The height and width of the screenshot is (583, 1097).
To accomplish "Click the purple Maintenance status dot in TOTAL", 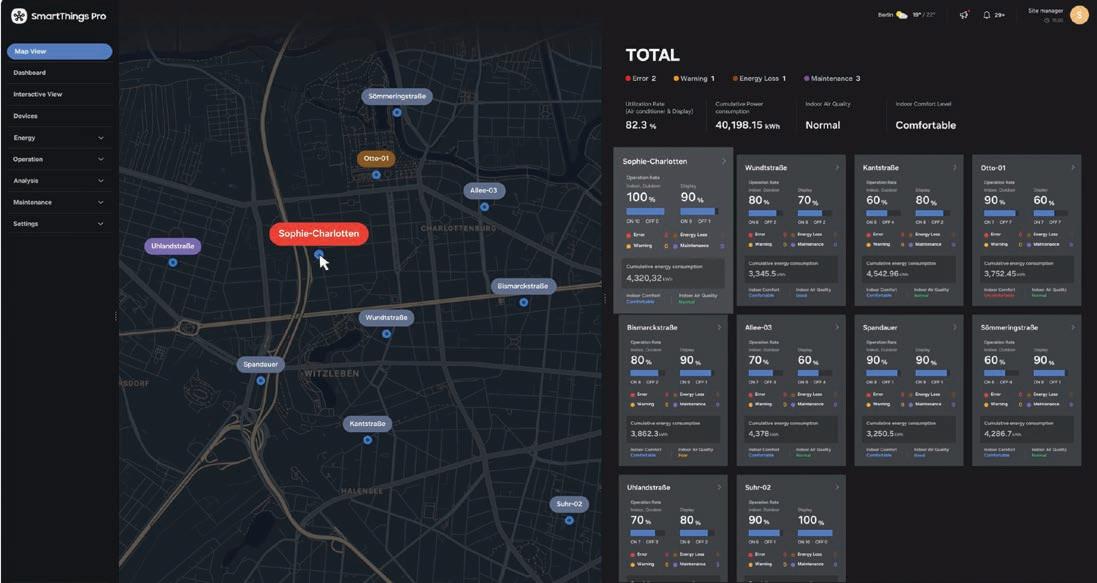I will tap(807, 78).
